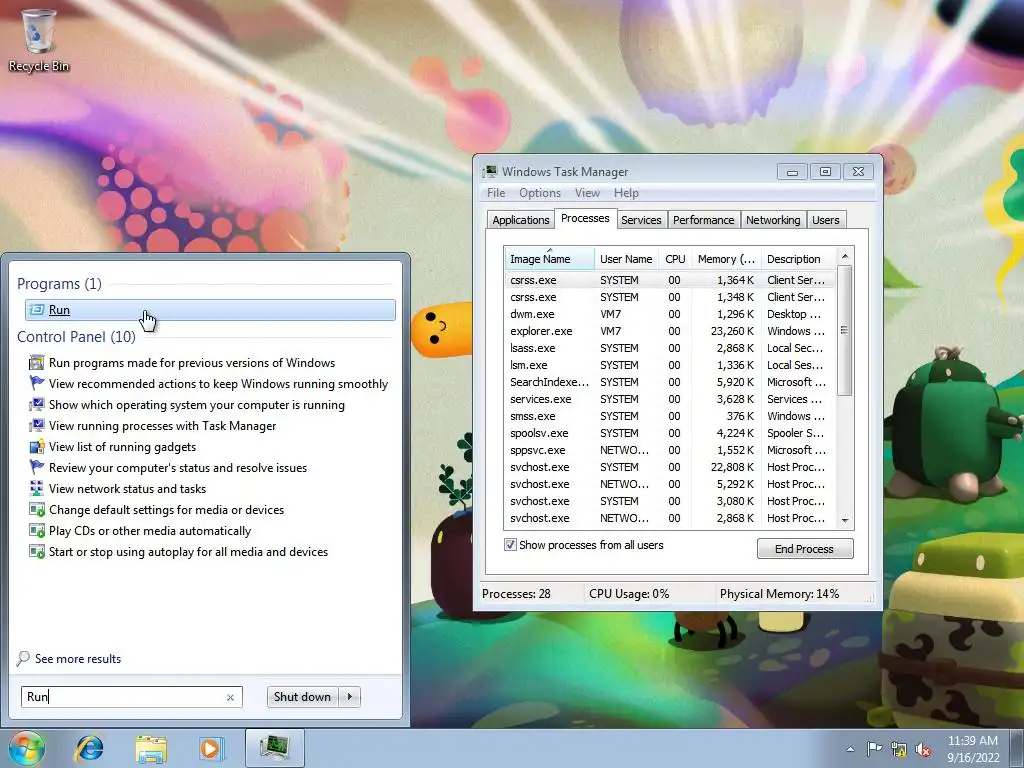
Task: Click the muted volume icon in the tray
Action: 923,749
